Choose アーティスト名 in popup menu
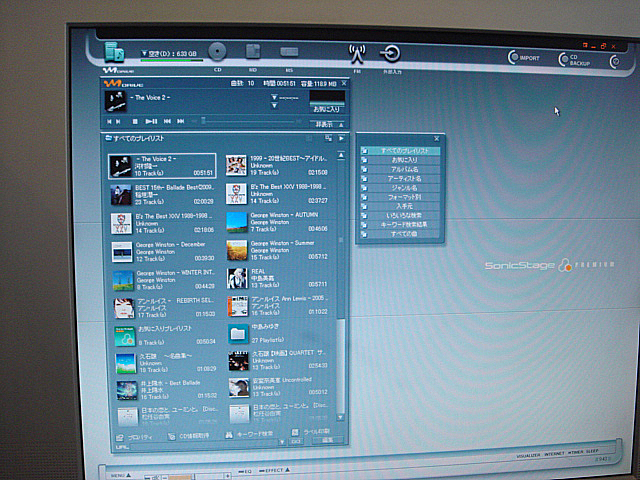Viewport: 640px width, 480px height. pos(400,179)
